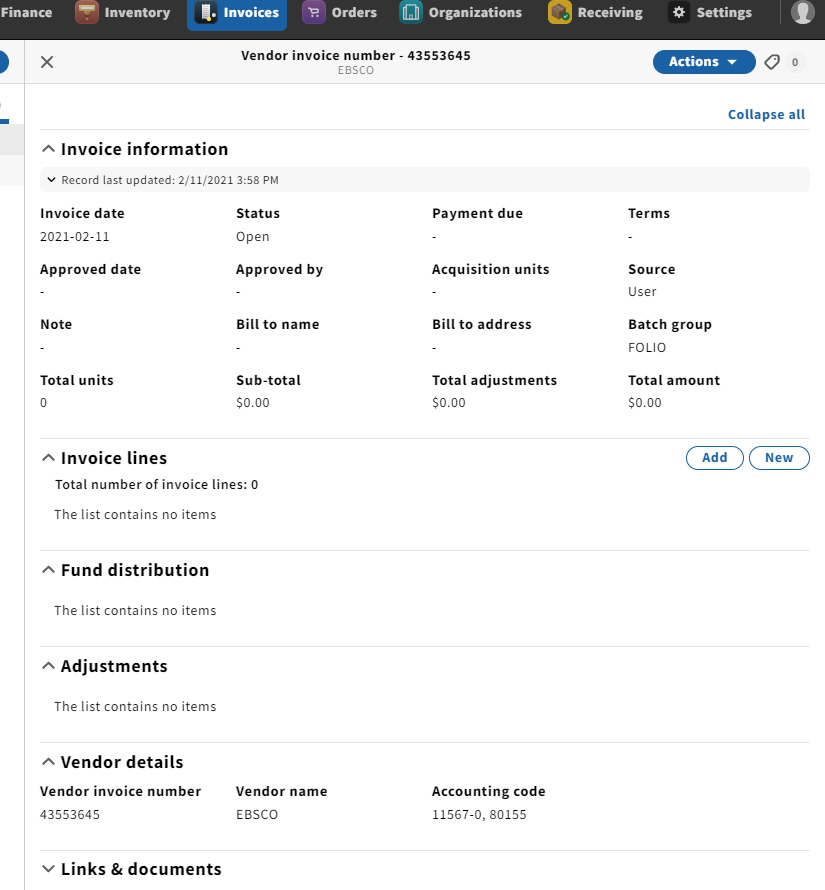The image size is (825, 890).
Task: Open the Actions dropdown menu
Action: (704, 62)
